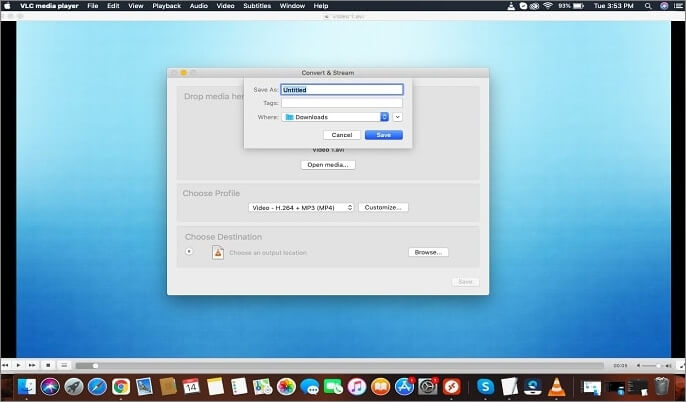Image resolution: width=686 pixels, height=402 pixels.
Task: Expand the save dialog with chevron button
Action: 398,117
